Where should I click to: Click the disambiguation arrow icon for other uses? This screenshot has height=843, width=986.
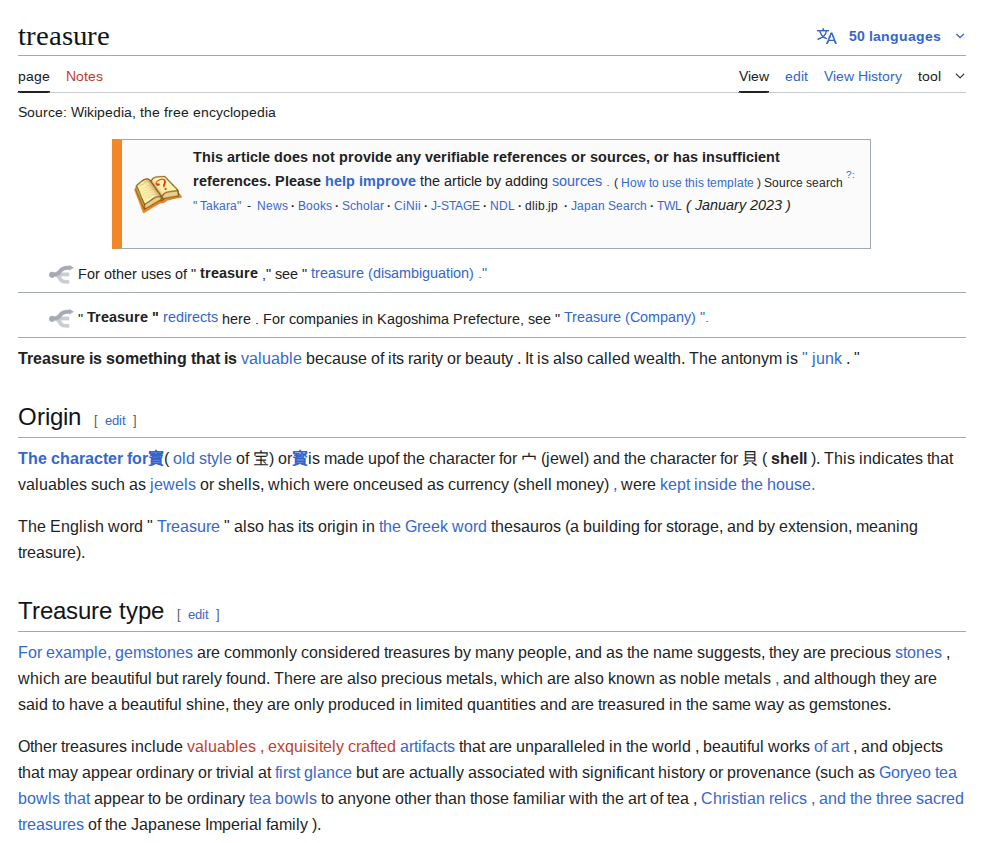click(x=61, y=274)
